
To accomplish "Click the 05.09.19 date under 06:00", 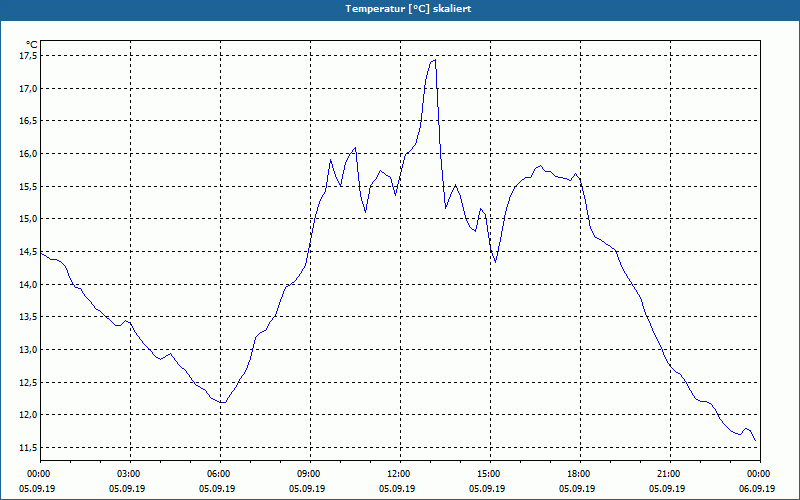I will (217, 489).
